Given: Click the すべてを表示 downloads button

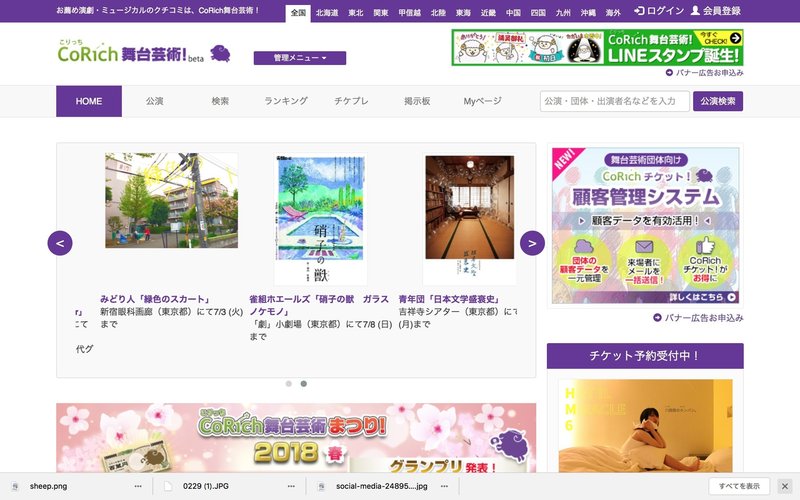Looking at the screenshot, I should tap(739, 486).
